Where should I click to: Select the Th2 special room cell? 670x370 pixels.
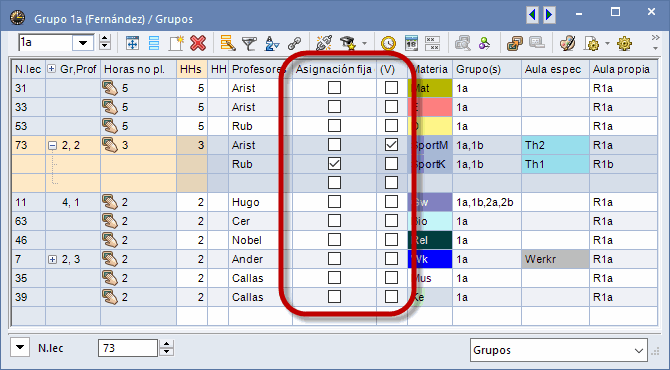point(555,145)
